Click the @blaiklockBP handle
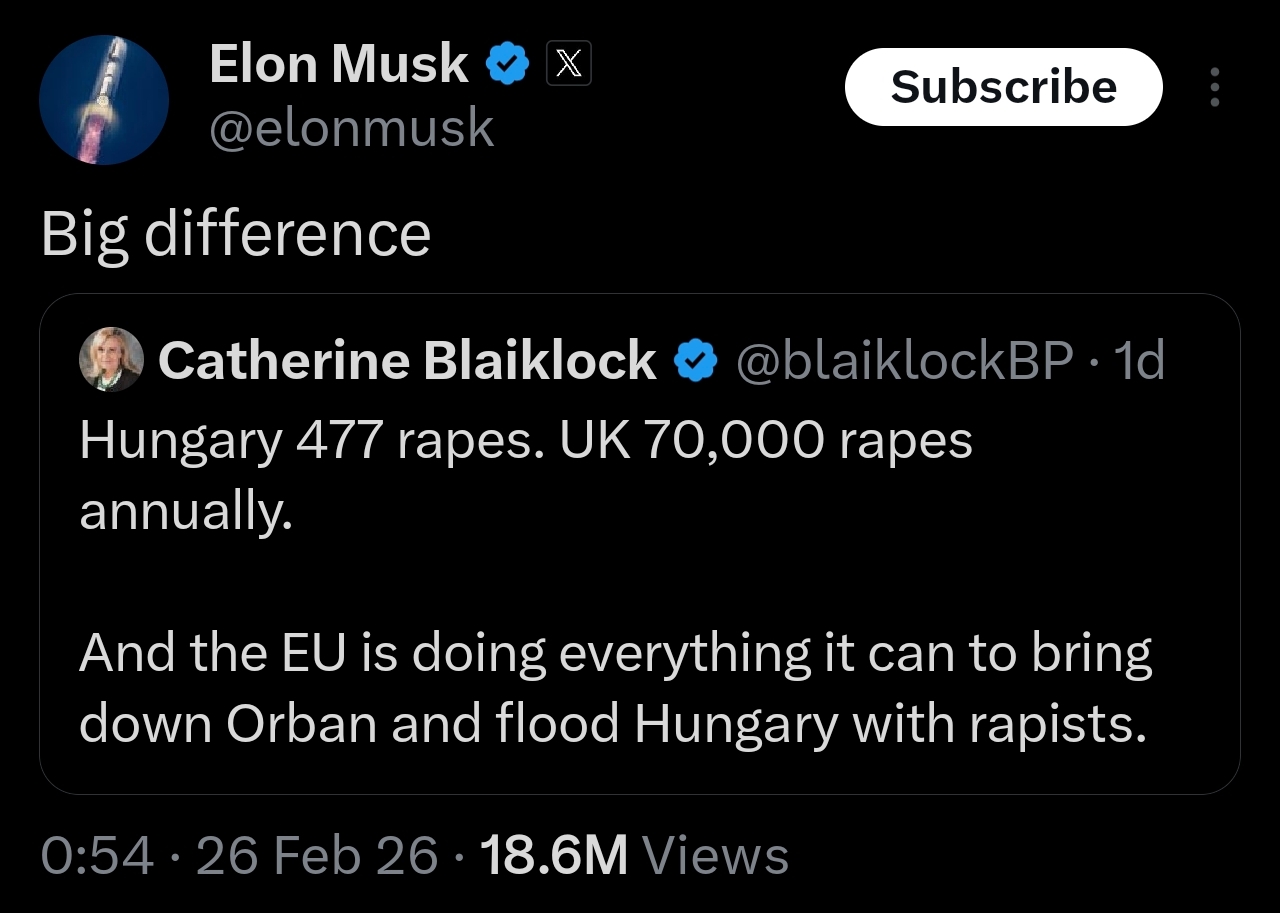1280x913 pixels. point(905,360)
